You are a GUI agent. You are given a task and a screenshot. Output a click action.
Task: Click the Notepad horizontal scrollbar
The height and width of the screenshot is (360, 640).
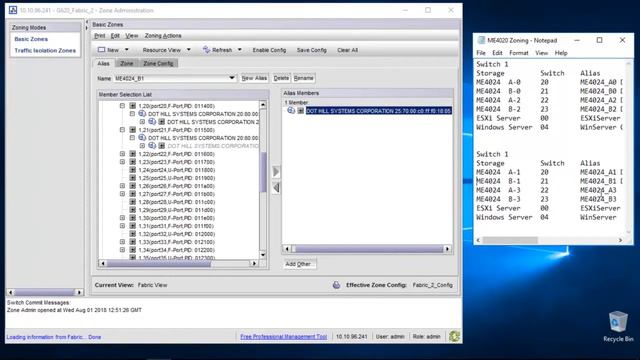[x=549, y=240]
